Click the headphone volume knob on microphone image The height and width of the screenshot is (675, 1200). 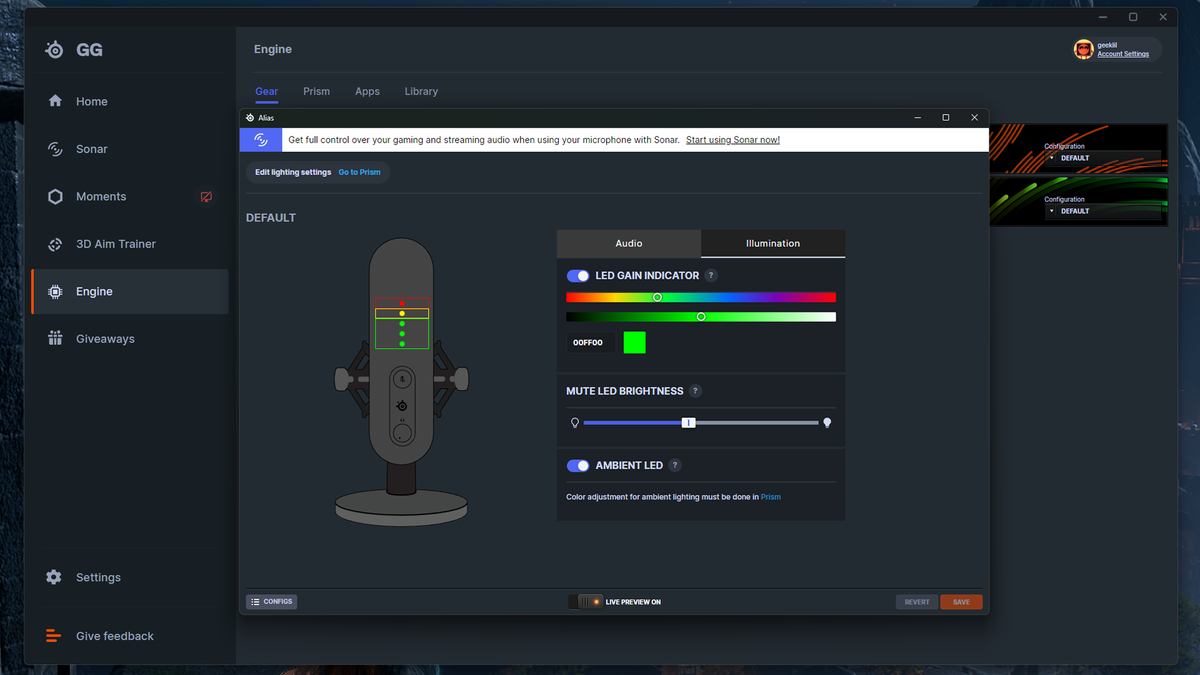[x=401, y=435]
